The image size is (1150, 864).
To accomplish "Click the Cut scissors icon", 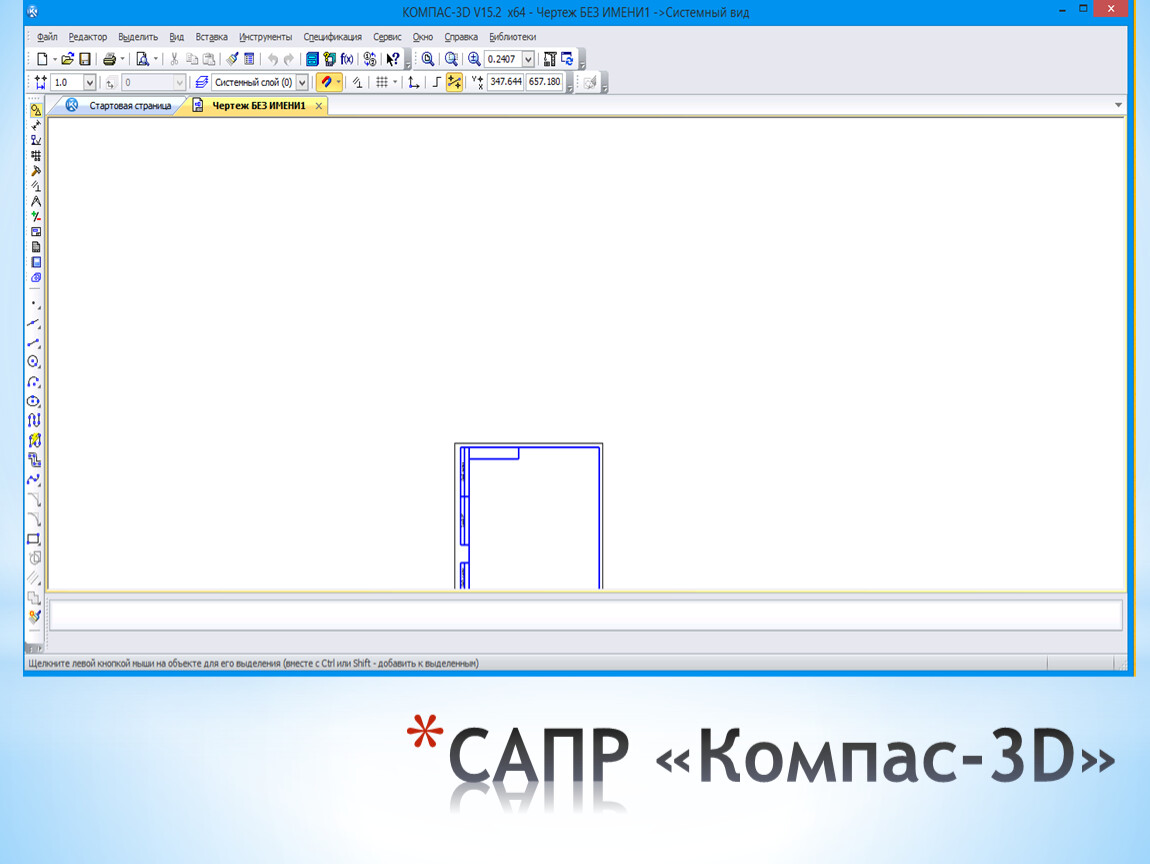I will (175, 59).
